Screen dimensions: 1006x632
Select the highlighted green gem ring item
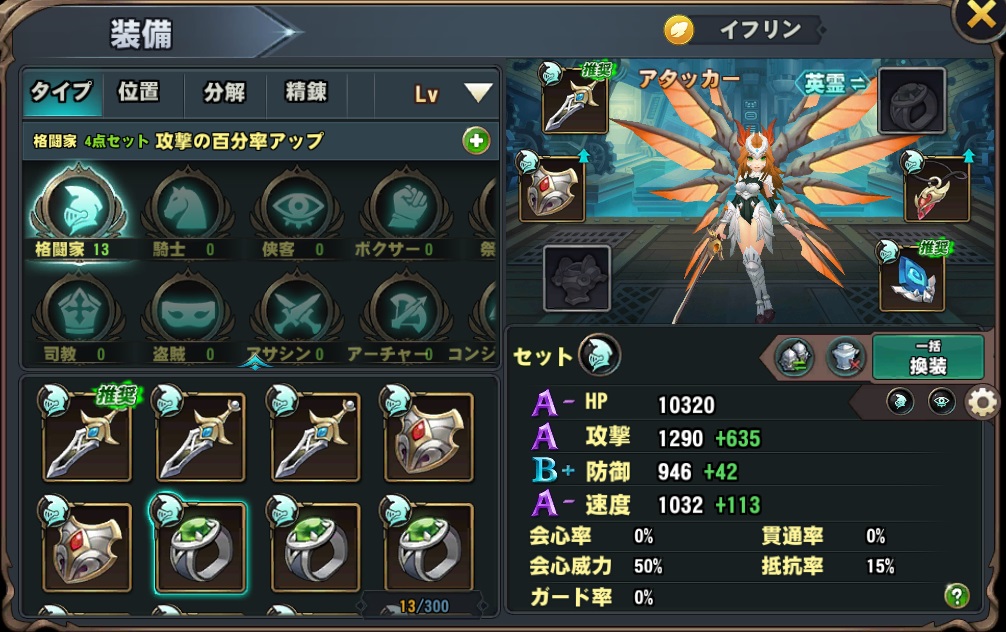point(200,546)
